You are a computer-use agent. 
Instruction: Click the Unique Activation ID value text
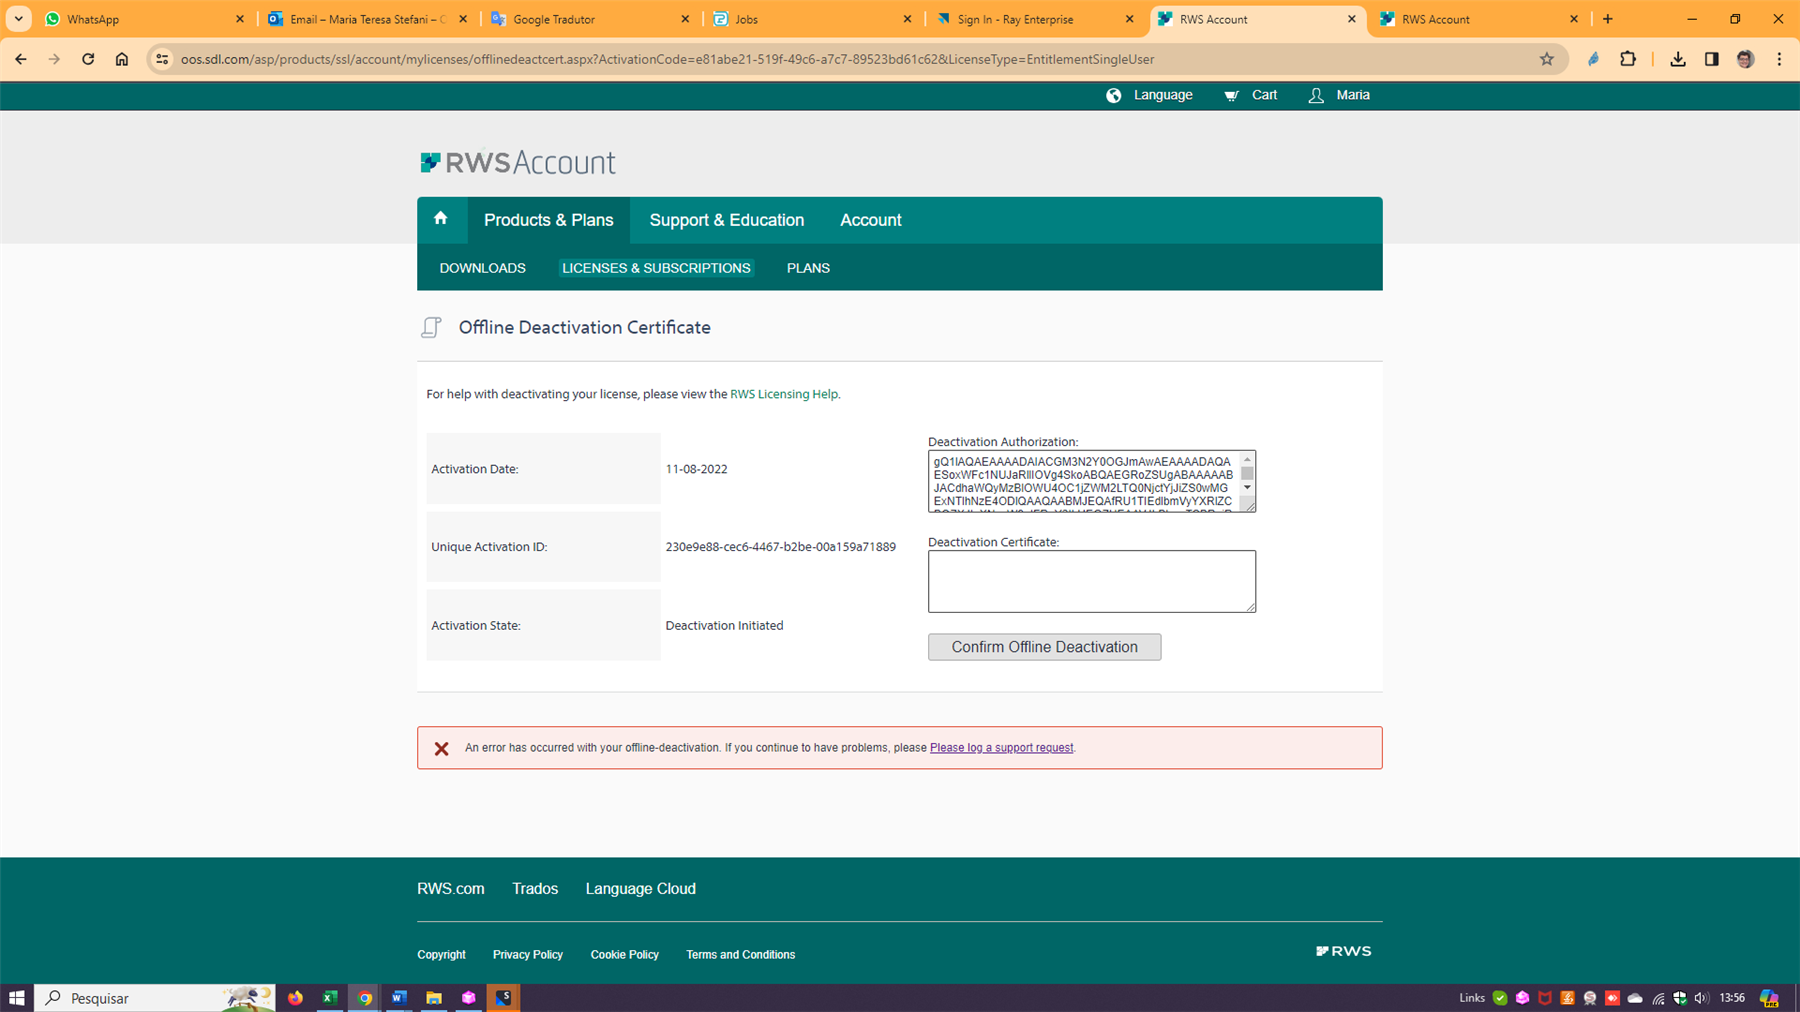(781, 547)
